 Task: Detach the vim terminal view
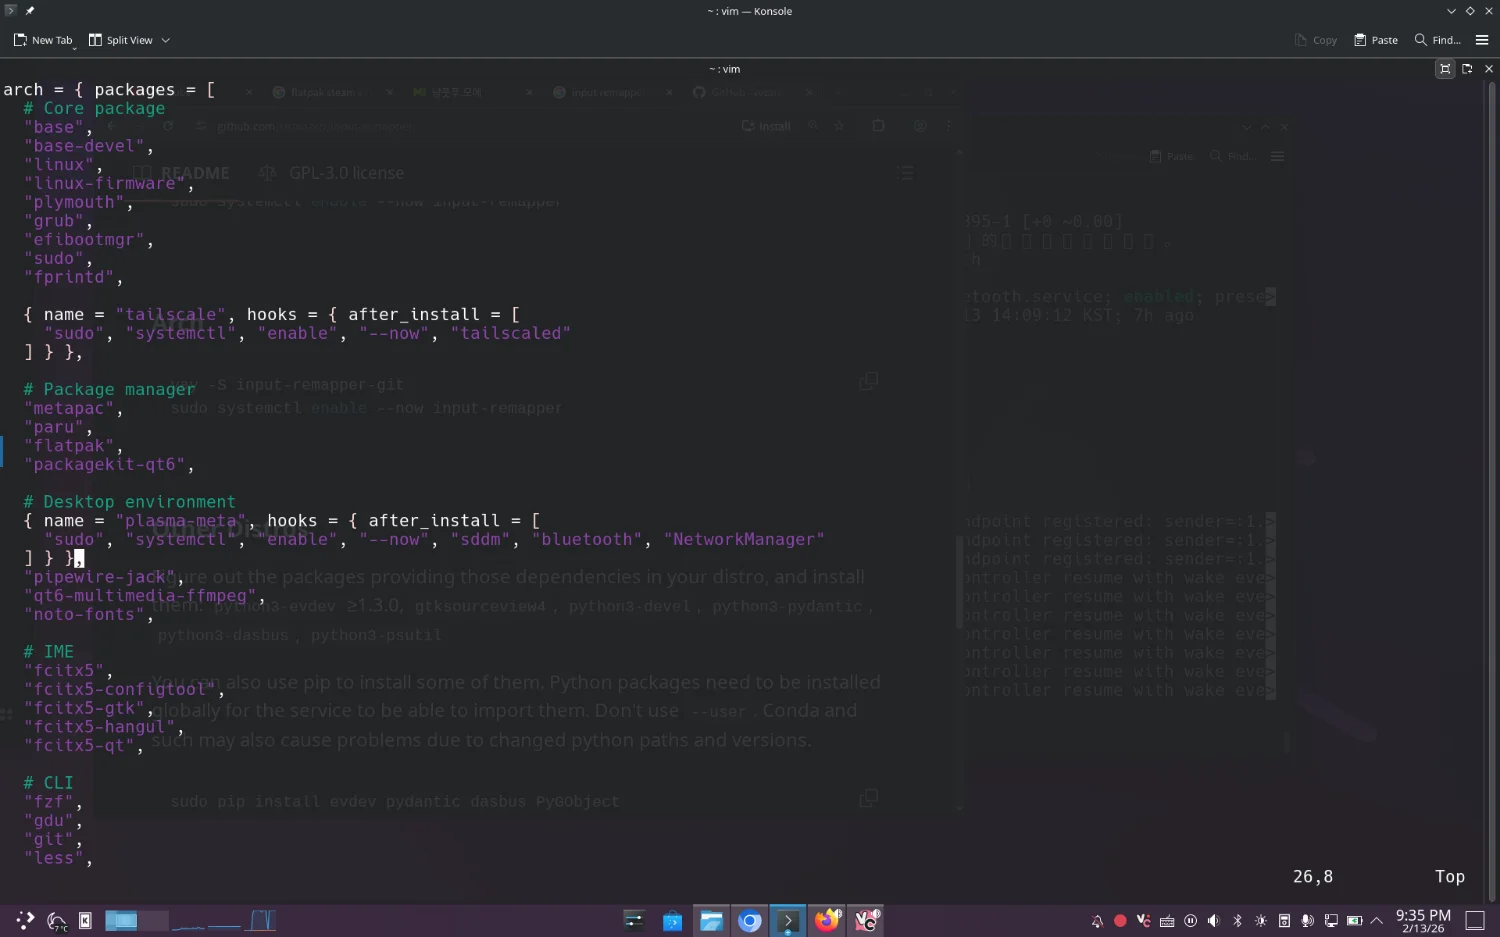[1467, 69]
